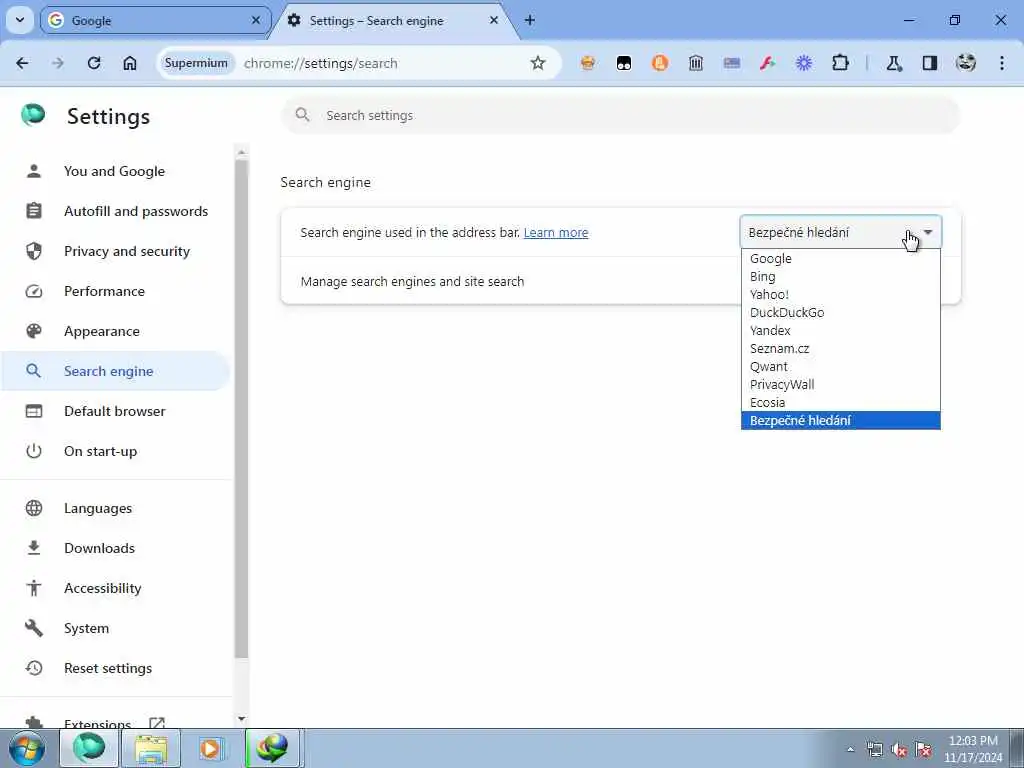
Task: Click the sidebar scrollbar down arrow
Action: 242,718
